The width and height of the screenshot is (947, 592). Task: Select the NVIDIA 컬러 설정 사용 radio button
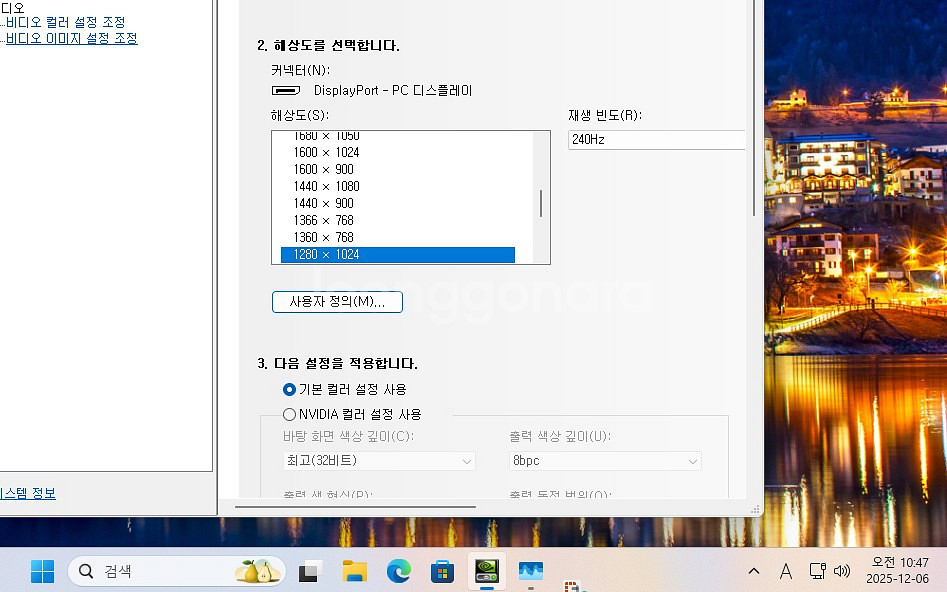(289, 414)
